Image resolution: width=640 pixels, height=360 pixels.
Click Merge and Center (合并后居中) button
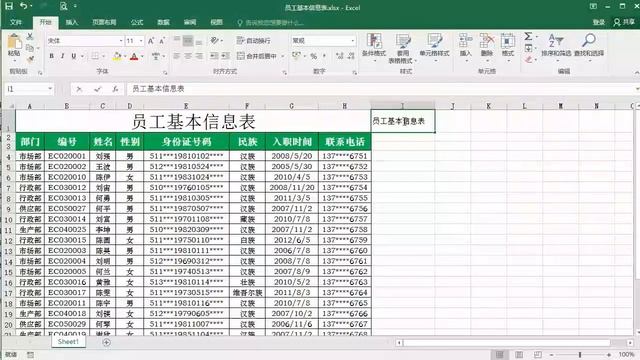pos(257,56)
